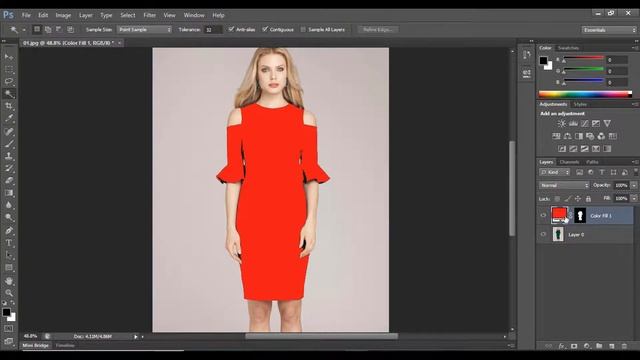Click the Create new layer button
The image size is (640, 360).
tap(611, 346)
